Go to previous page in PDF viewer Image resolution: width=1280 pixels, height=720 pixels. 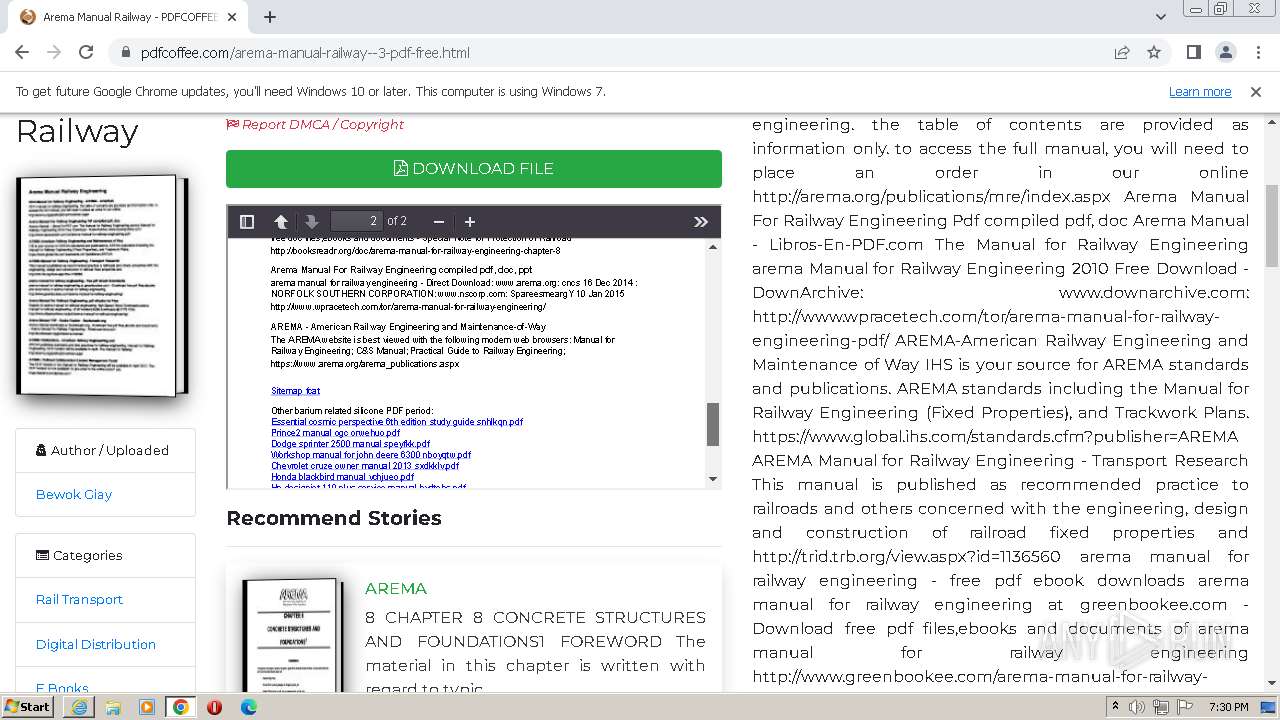pyautogui.click(x=281, y=221)
